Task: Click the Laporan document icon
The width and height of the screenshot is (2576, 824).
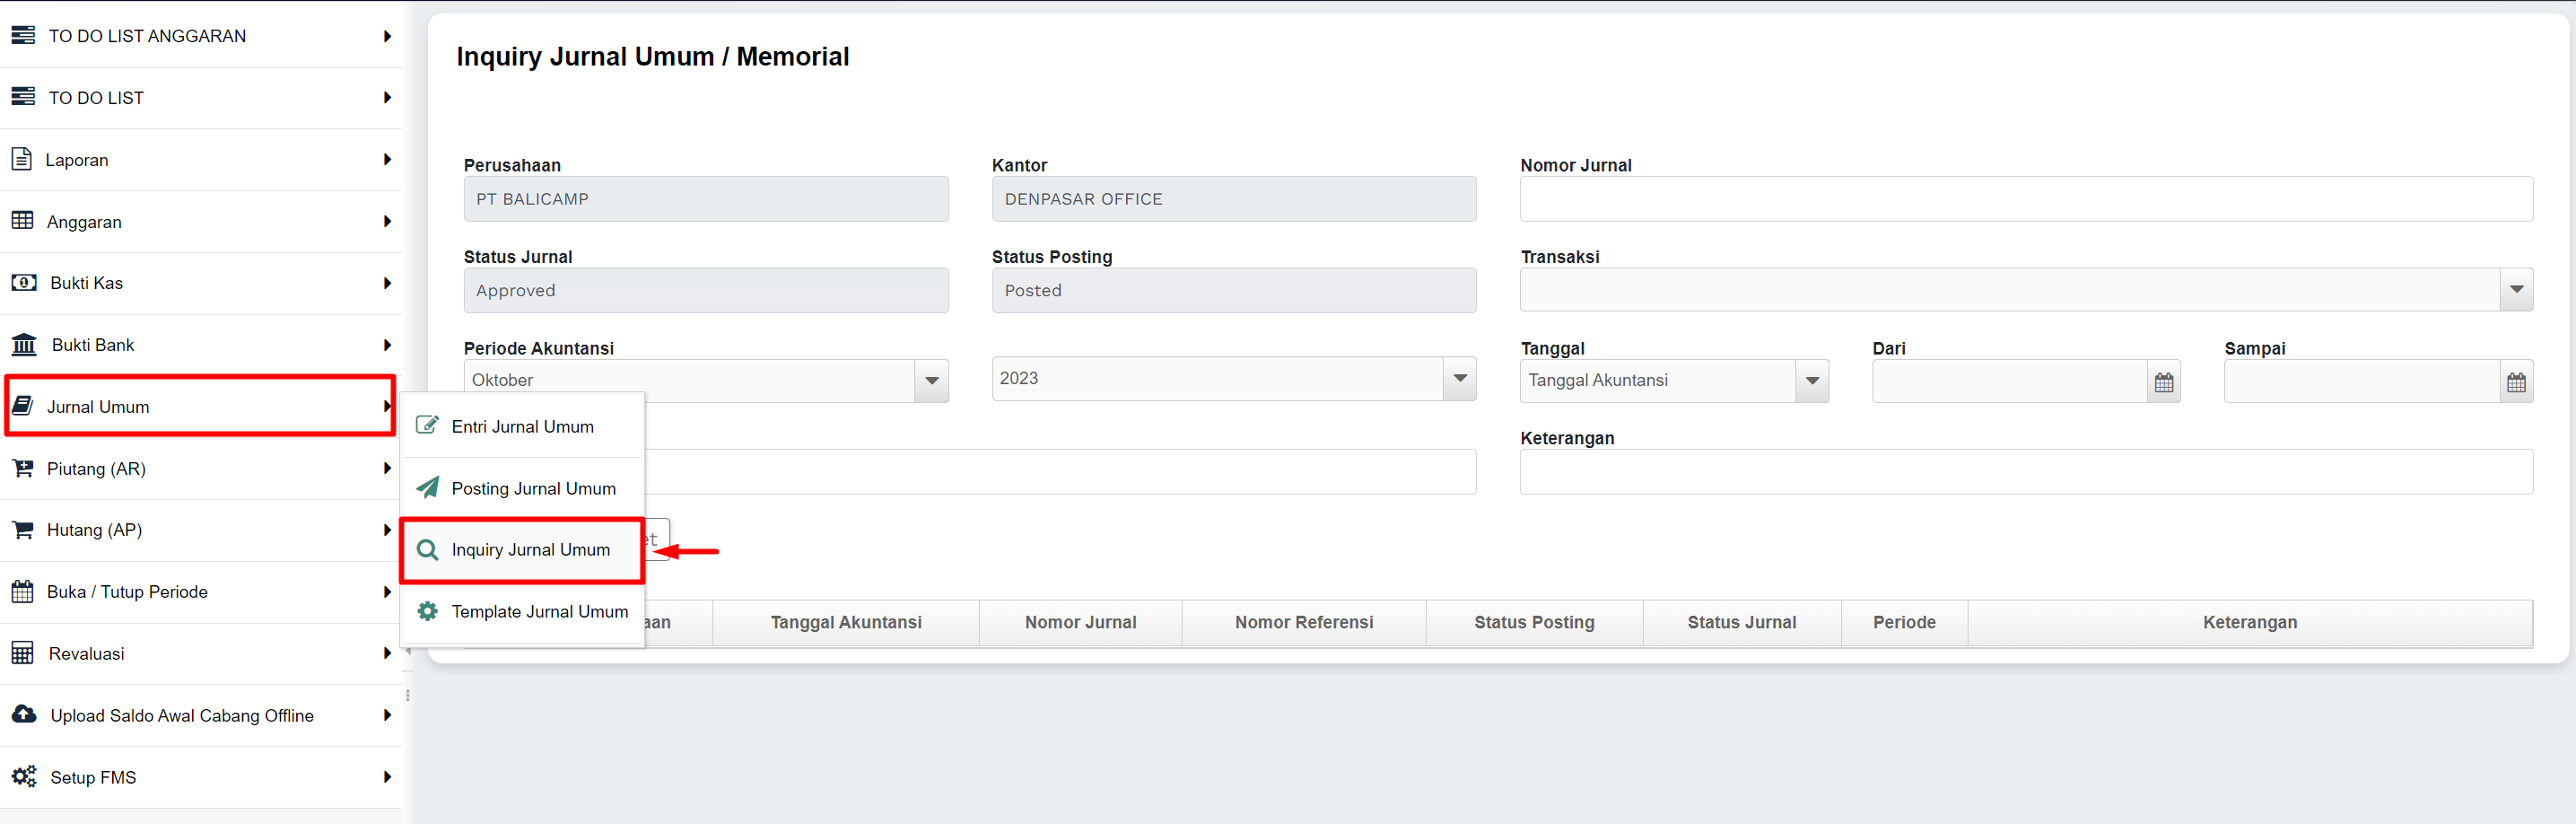Action: [22, 159]
